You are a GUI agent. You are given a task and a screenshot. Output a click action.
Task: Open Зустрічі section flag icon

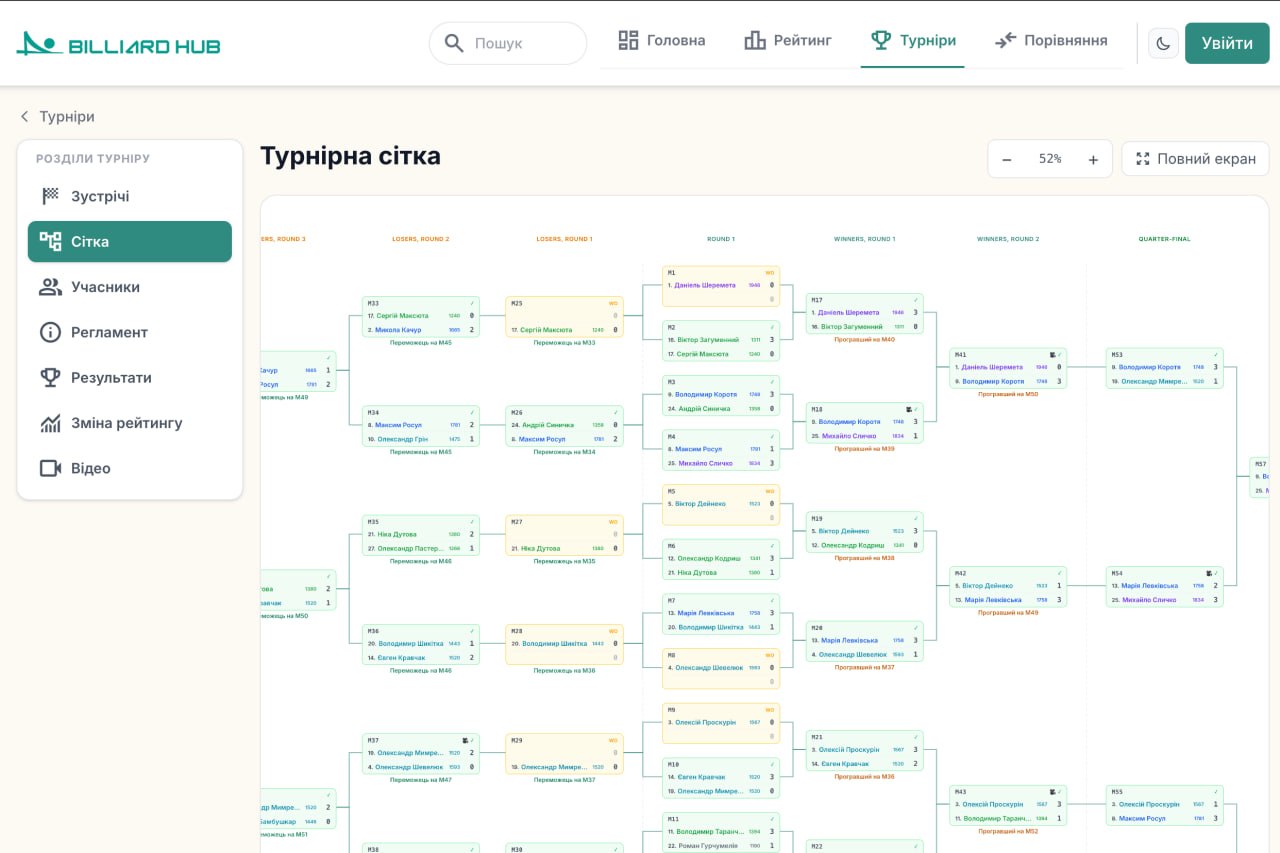point(50,196)
